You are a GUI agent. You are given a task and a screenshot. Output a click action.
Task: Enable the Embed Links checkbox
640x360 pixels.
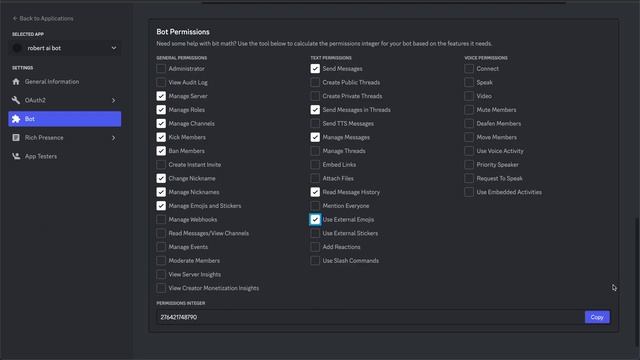click(x=315, y=164)
